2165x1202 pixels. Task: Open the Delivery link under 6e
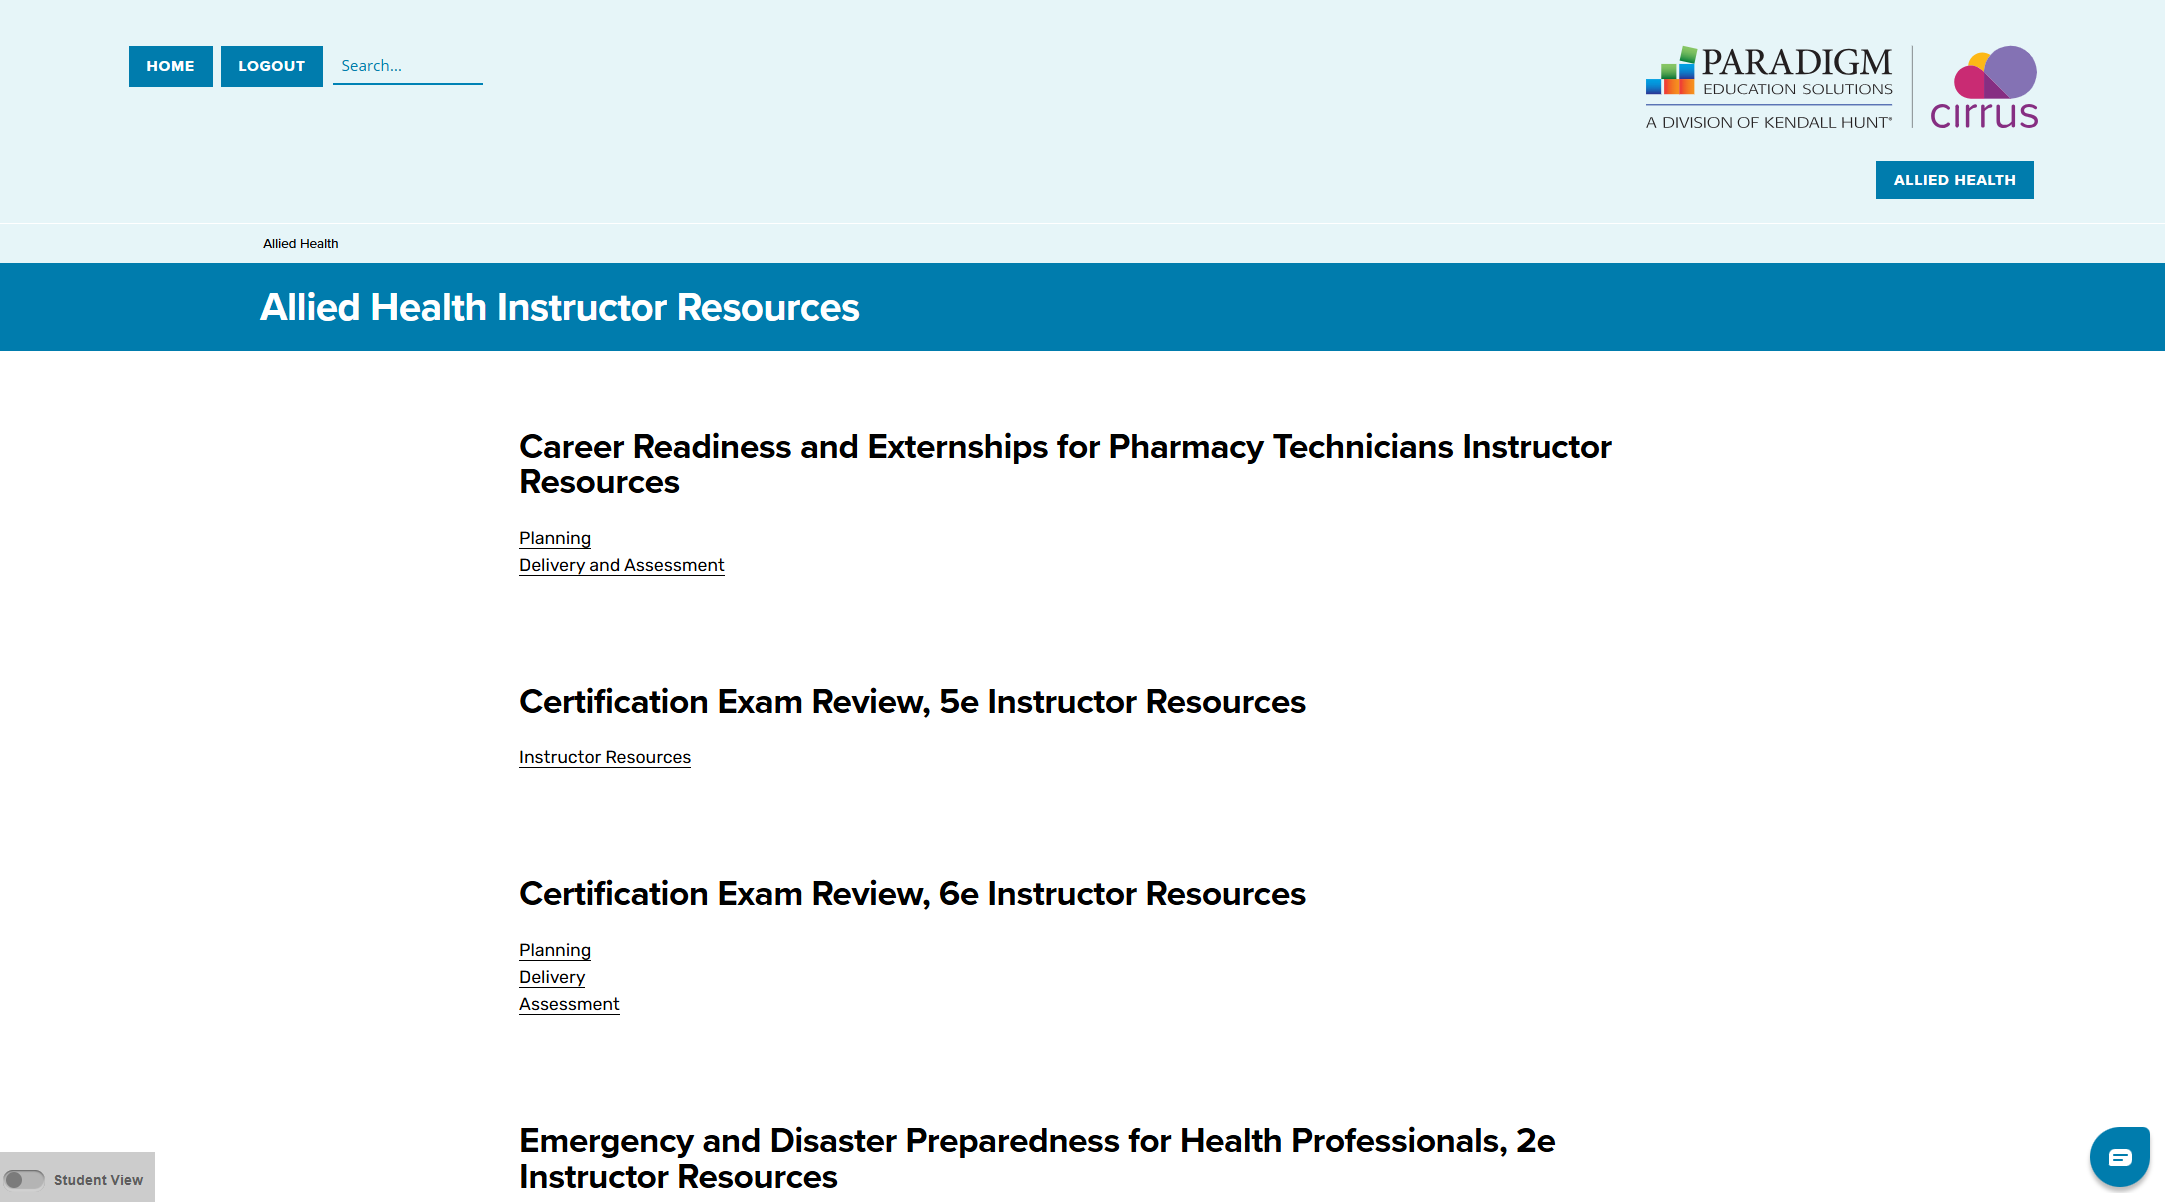point(552,977)
